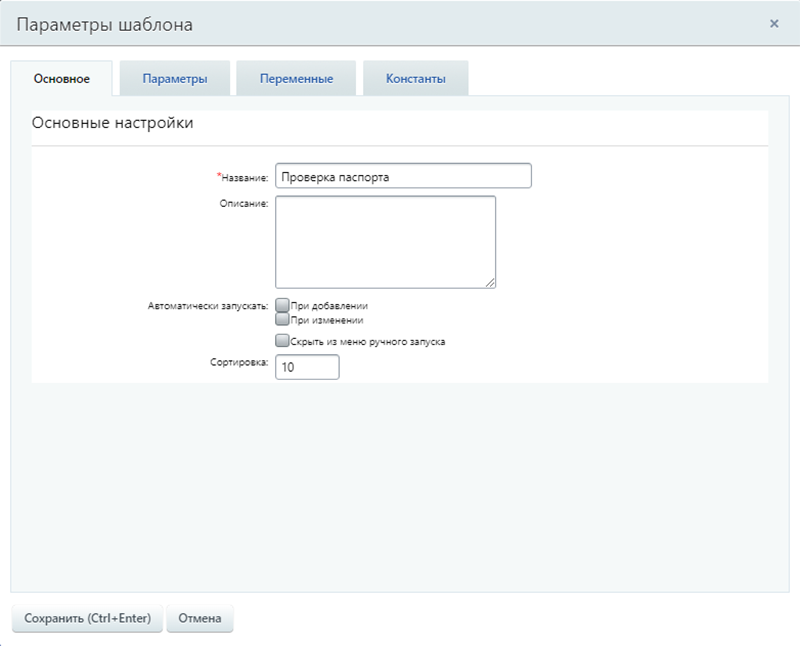The width and height of the screenshot is (800, 646).
Task: Click the Основные настройки section heading
Action: tap(112, 124)
